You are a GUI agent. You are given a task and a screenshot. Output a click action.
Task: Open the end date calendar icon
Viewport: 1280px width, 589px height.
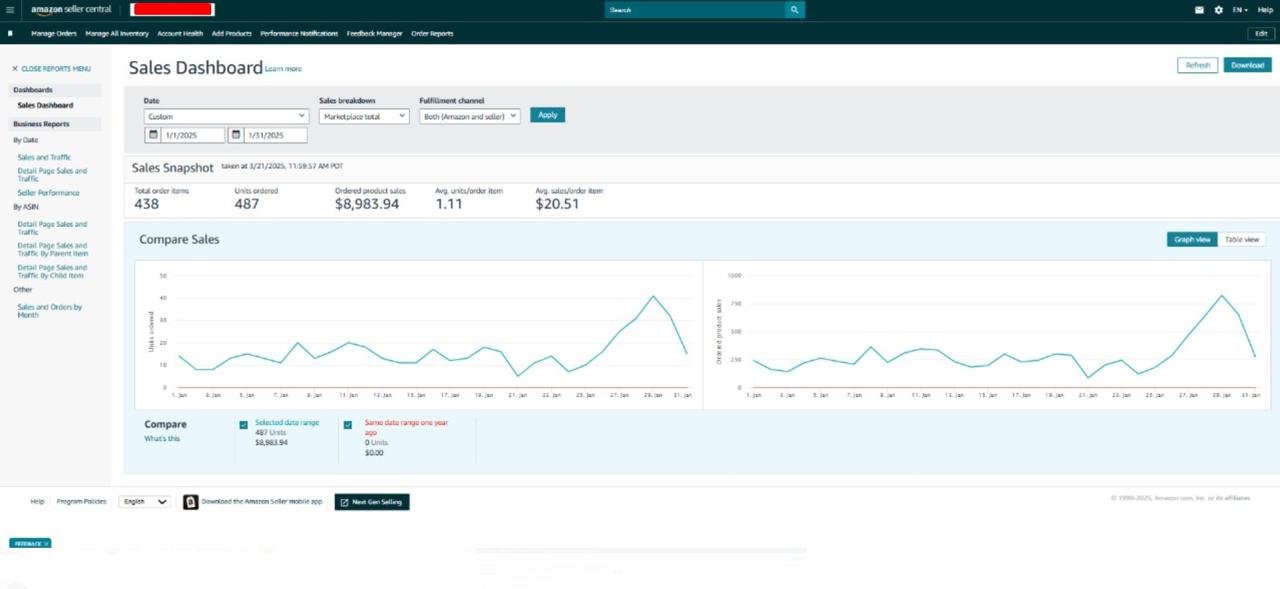click(x=236, y=135)
